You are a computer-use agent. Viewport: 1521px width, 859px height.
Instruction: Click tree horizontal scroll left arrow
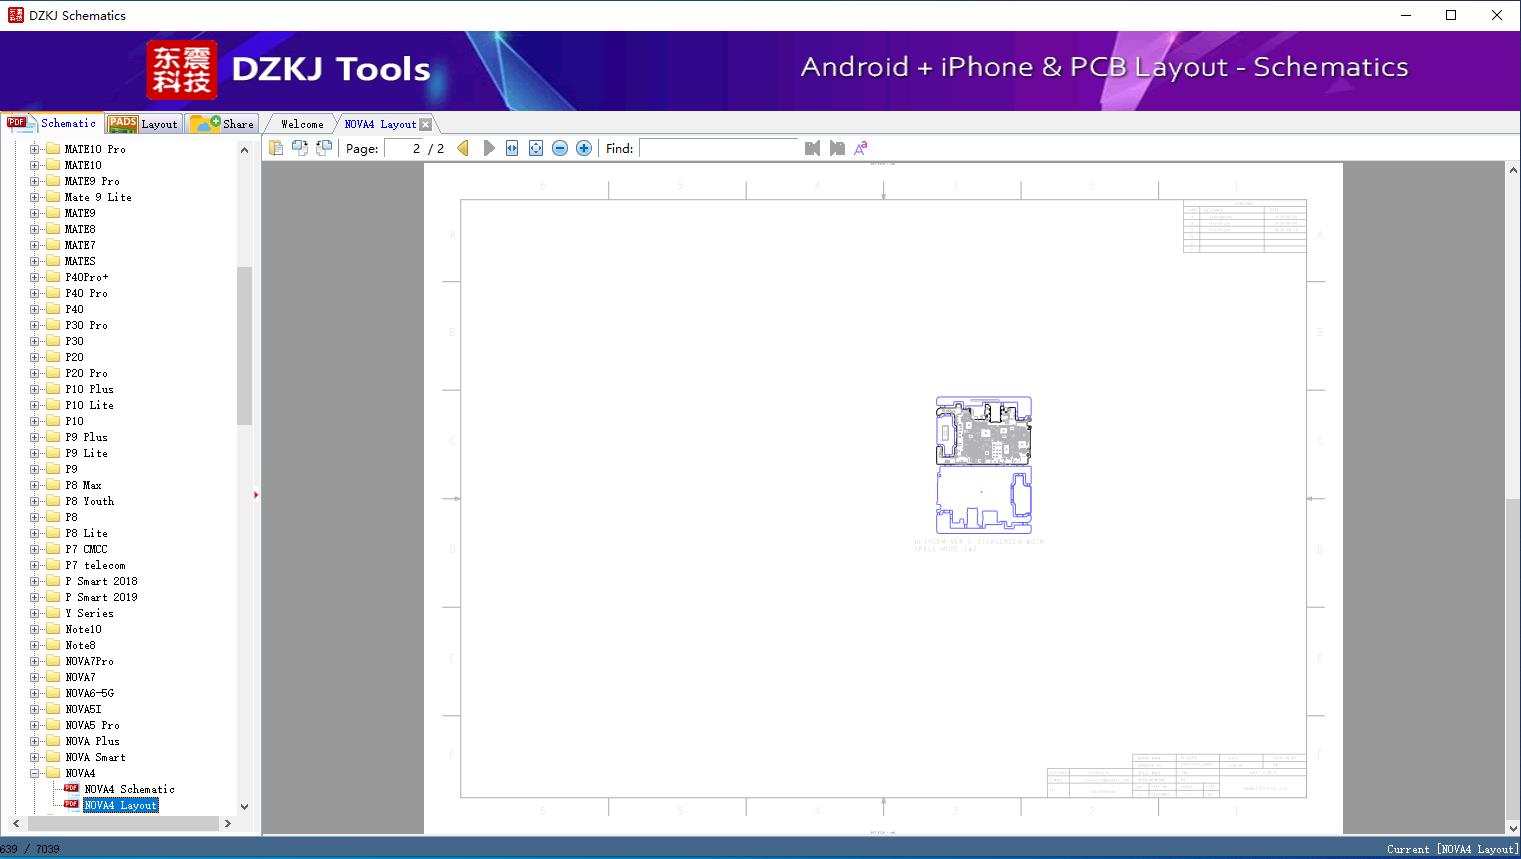pyautogui.click(x=15, y=823)
